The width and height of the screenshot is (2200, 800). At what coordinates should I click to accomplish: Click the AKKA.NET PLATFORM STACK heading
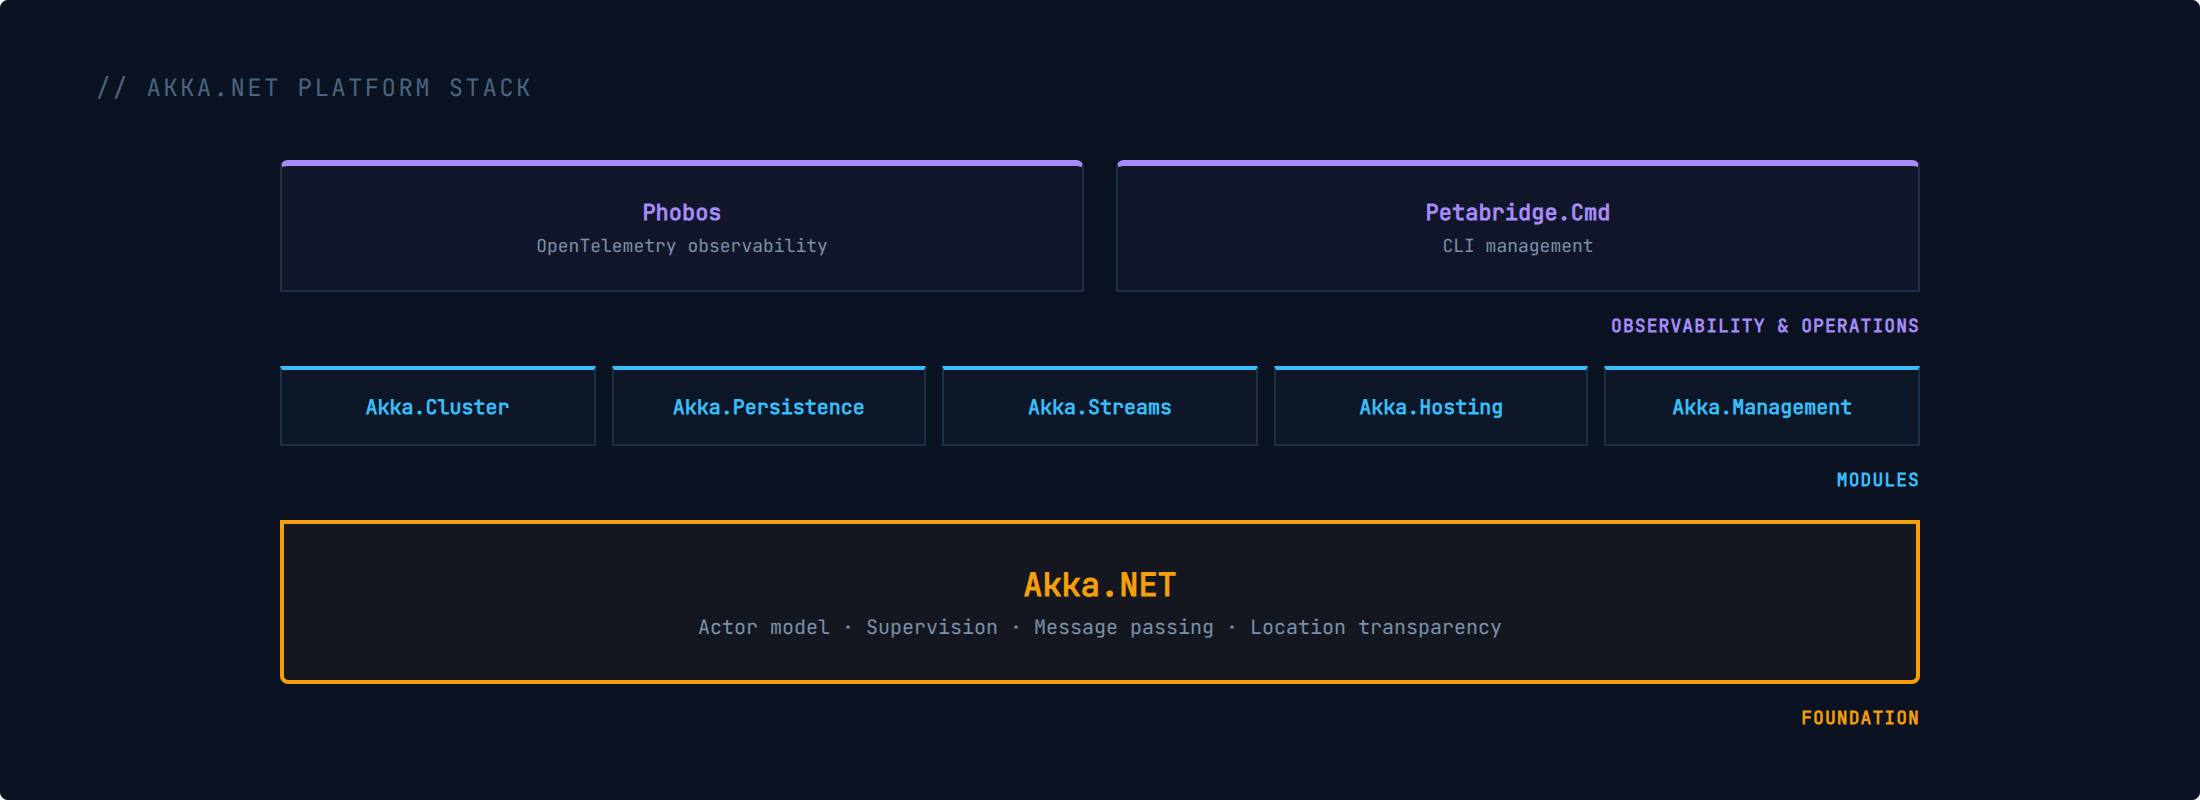314,88
